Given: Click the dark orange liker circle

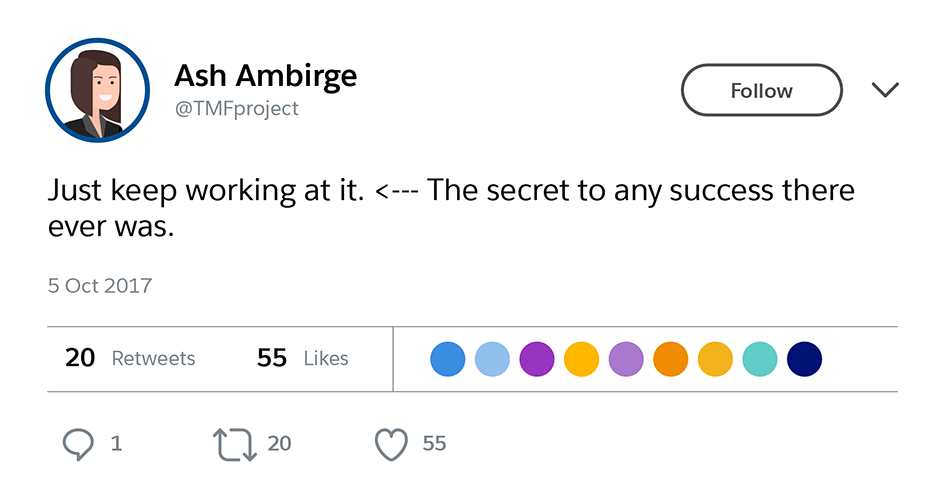Looking at the screenshot, I should 671,359.
